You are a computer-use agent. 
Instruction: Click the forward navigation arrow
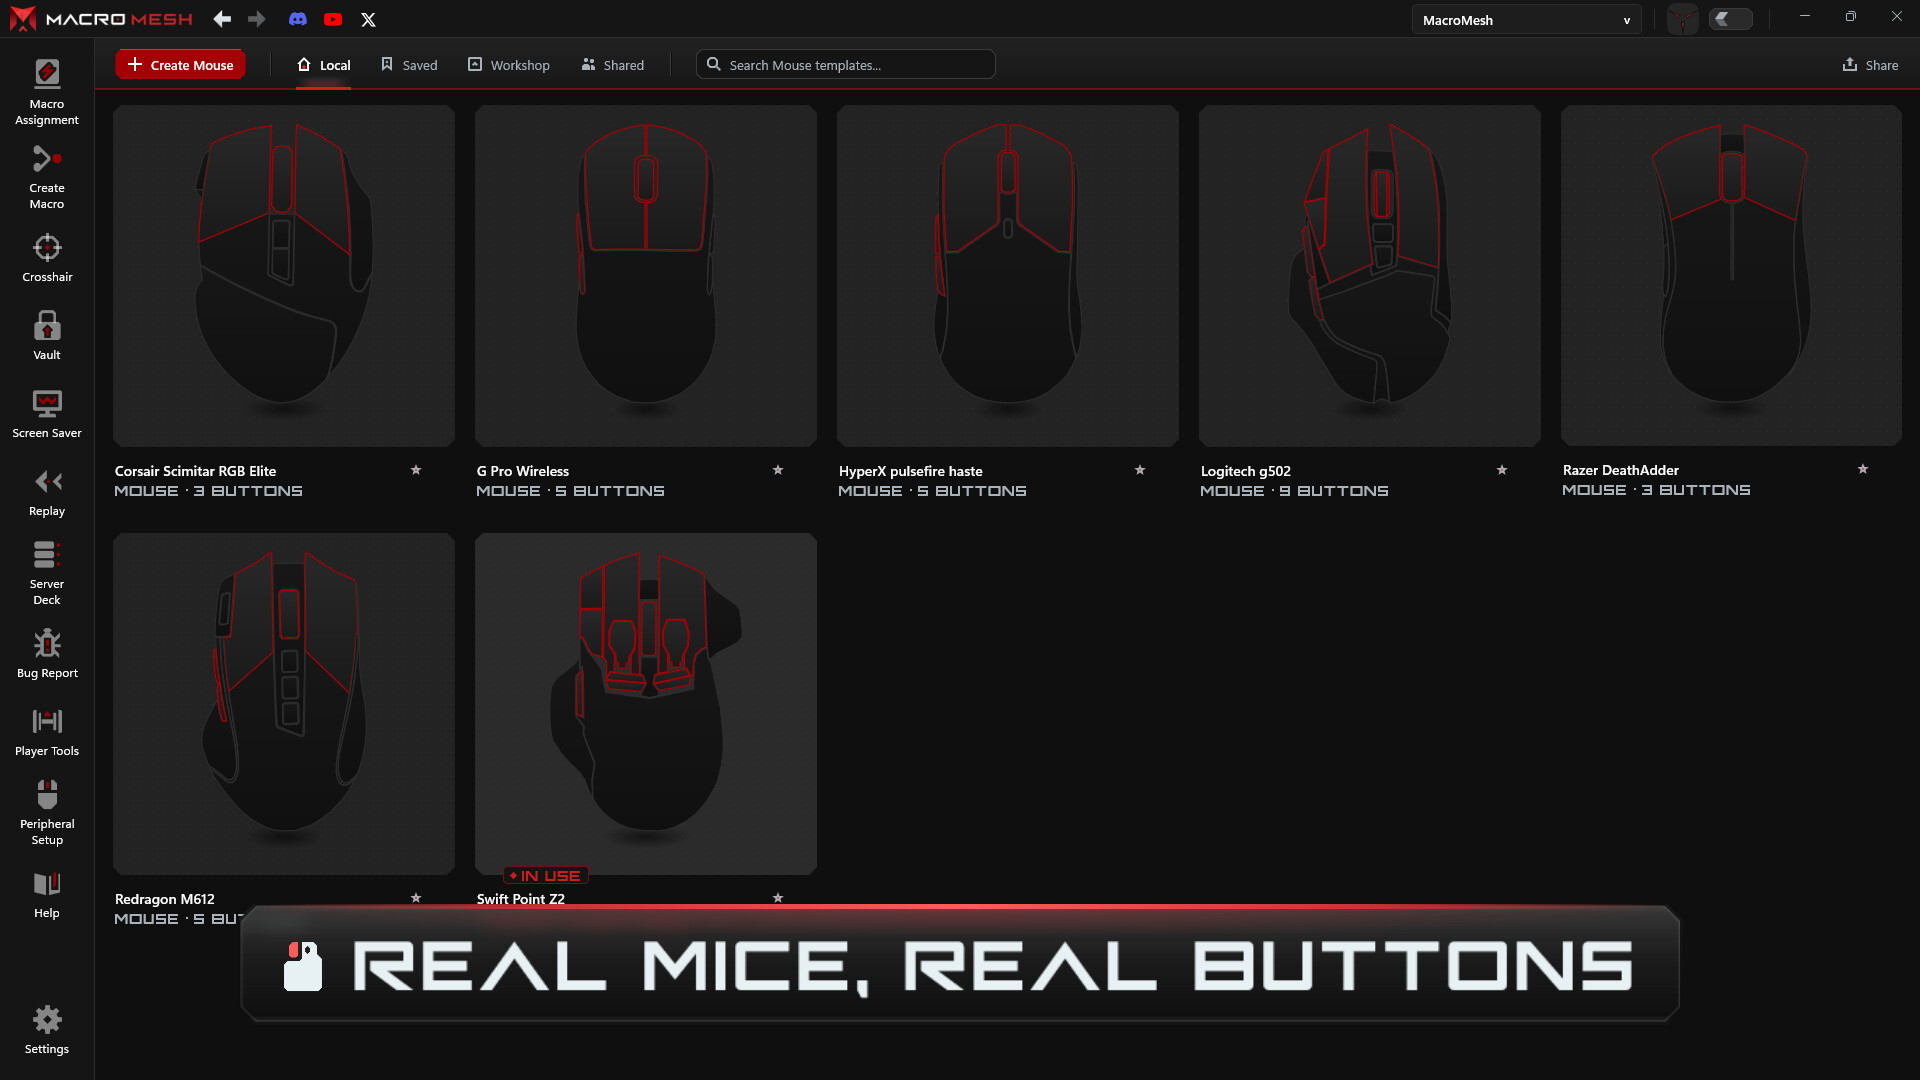(256, 19)
